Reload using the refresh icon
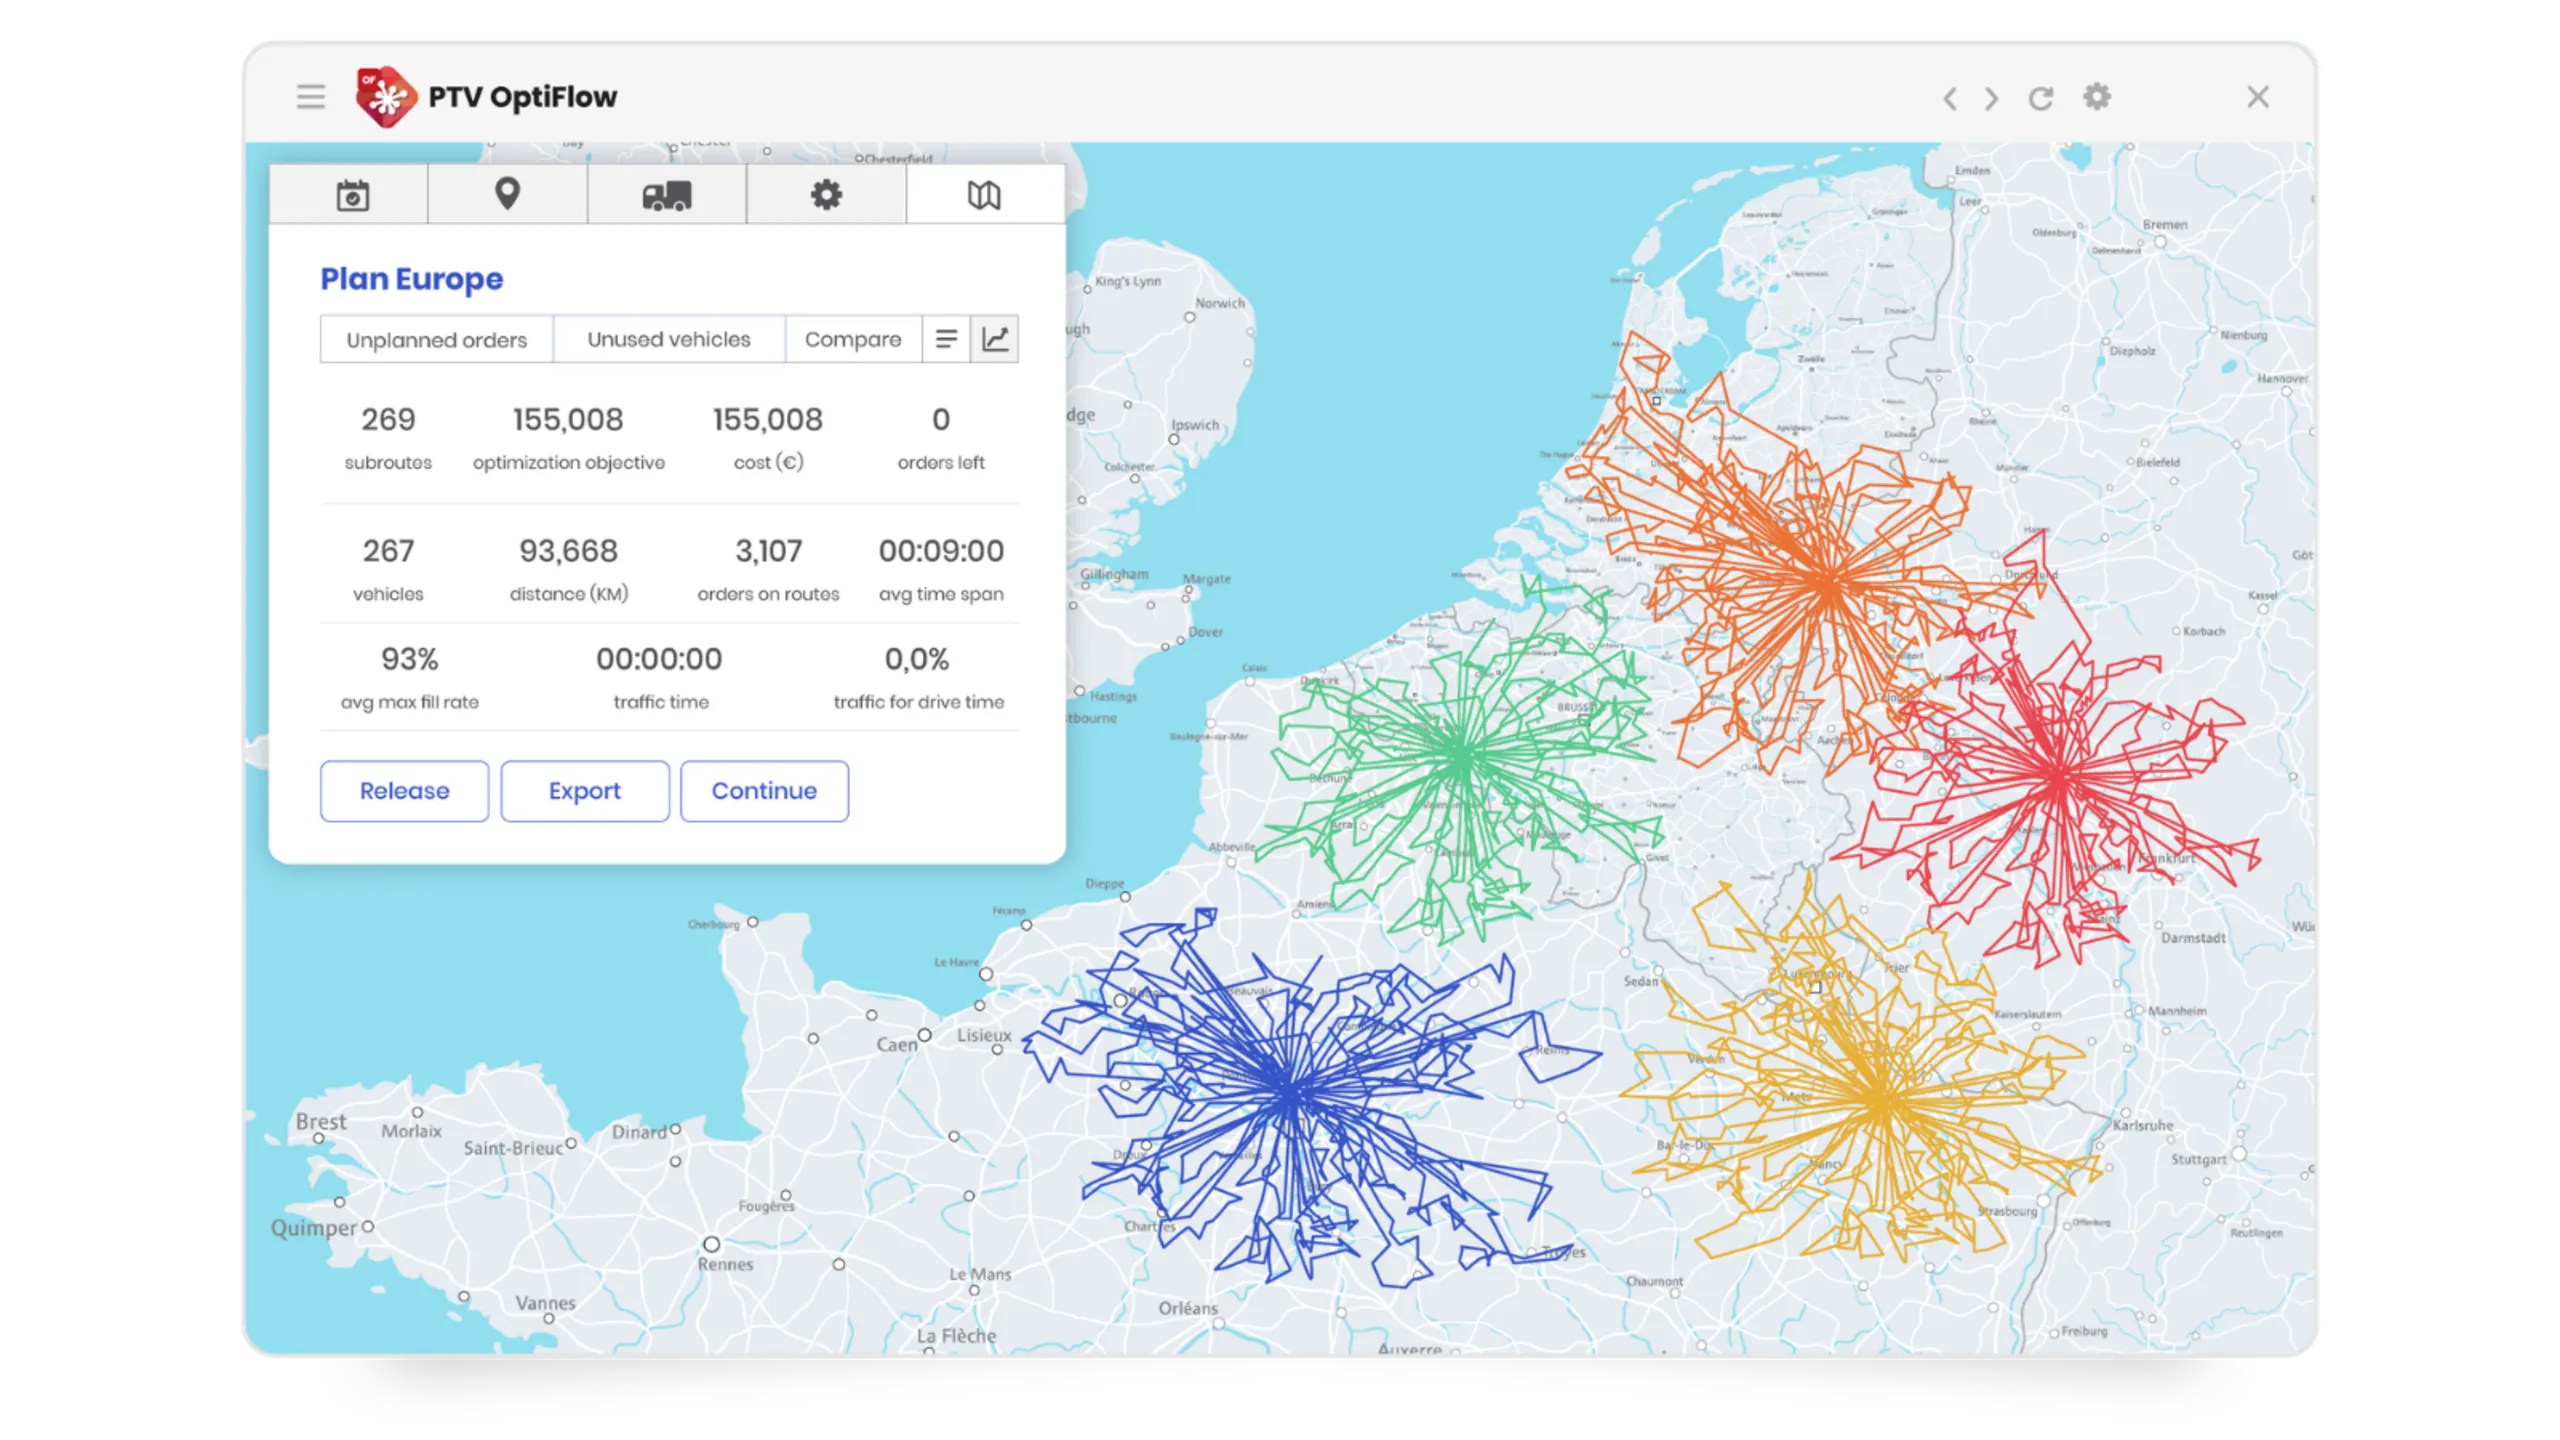Screen dimensions: 2560x1440 click(2041, 98)
